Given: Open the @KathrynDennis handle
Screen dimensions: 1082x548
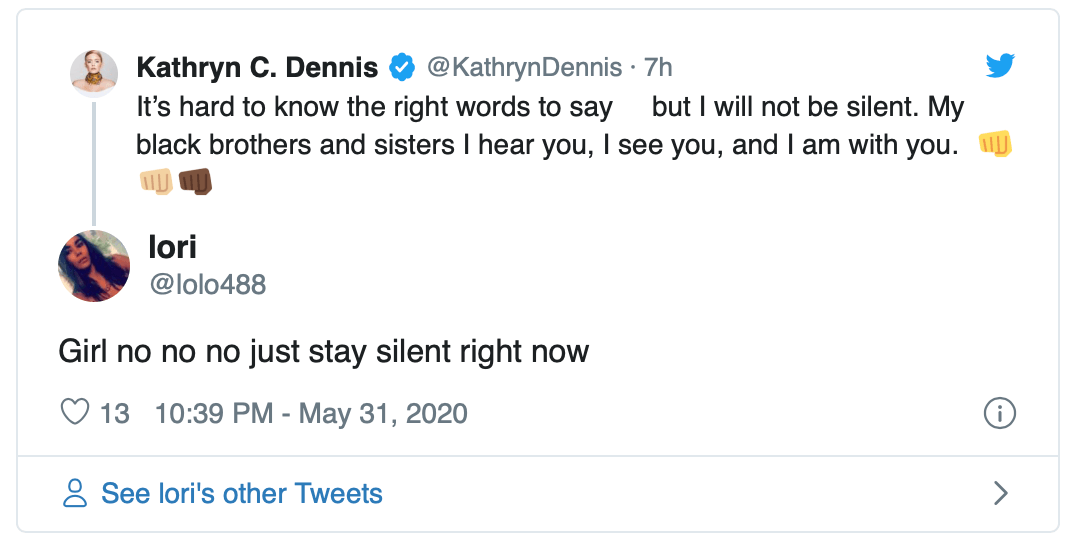Looking at the screenshot, I should 524,68.
